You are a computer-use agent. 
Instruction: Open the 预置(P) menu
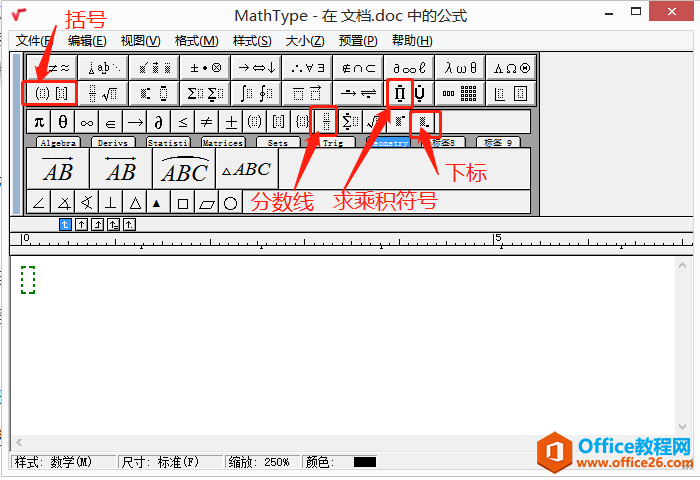pyautogui.click(x=358, y=41)
